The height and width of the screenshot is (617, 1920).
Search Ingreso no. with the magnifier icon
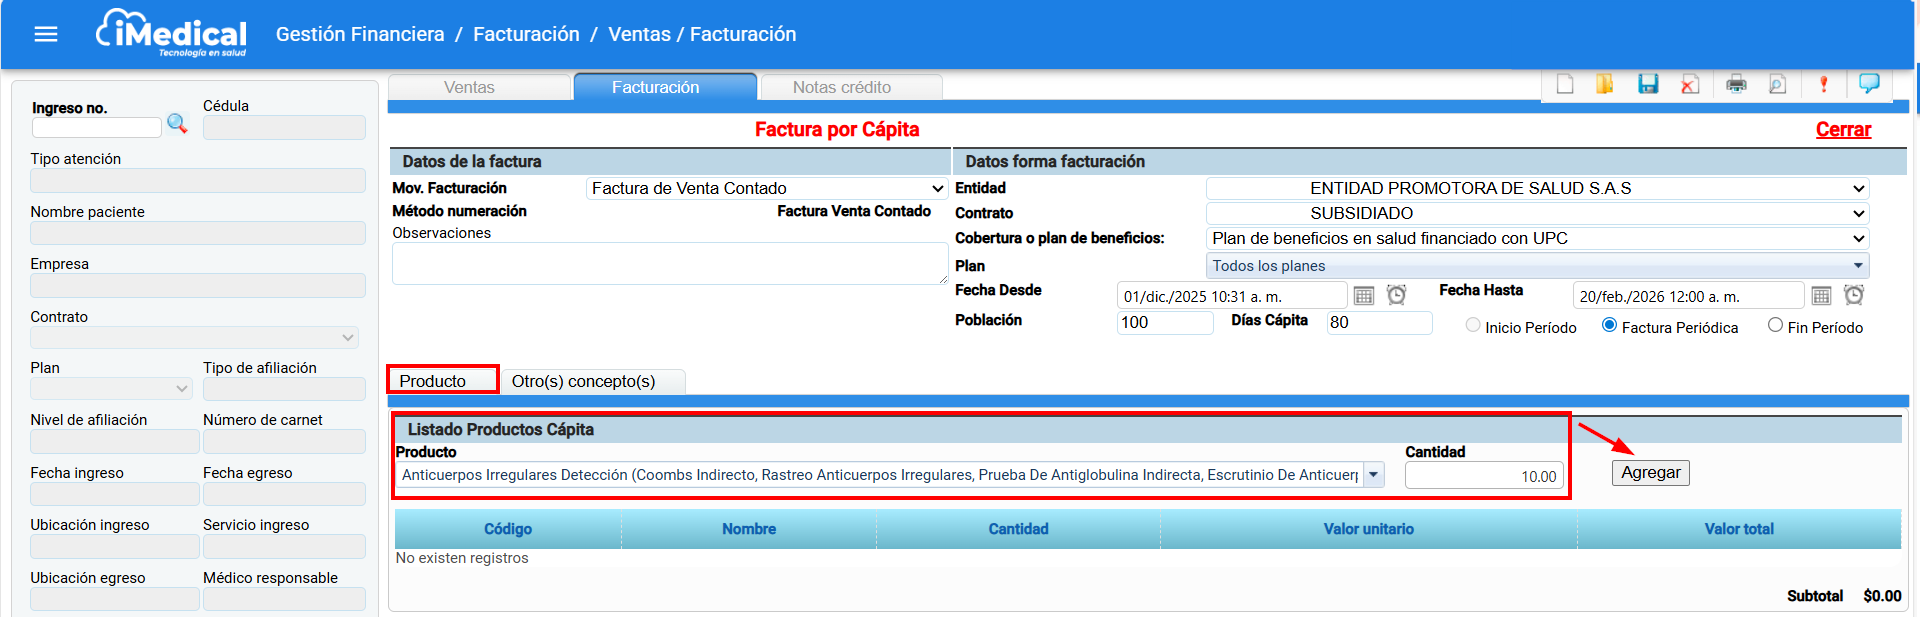coord(177,124)
